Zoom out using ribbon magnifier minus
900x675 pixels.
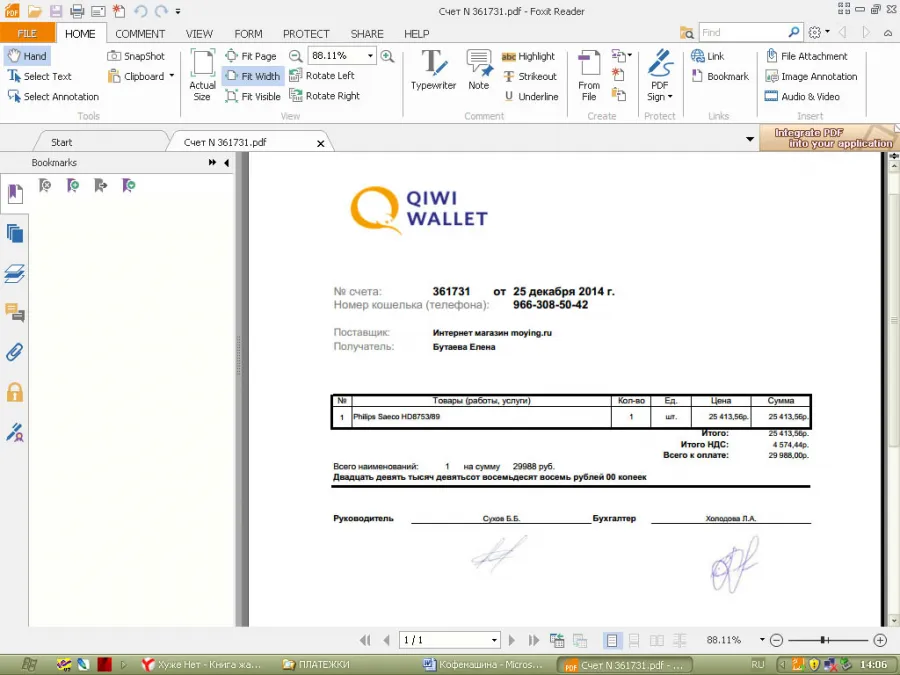pyautogui.click(x=296, y=56)
